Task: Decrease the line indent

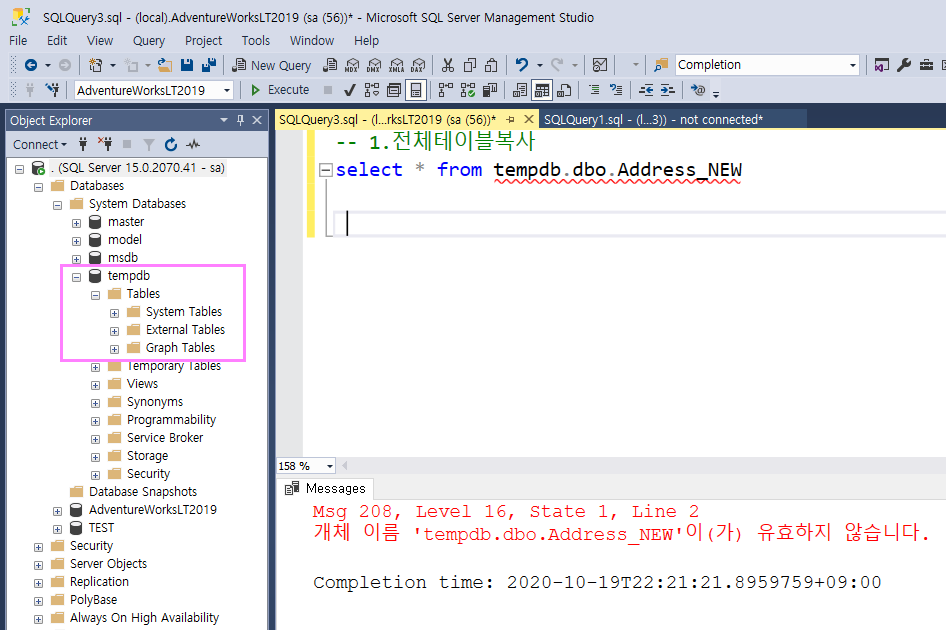Action: [x=646, y=91]
